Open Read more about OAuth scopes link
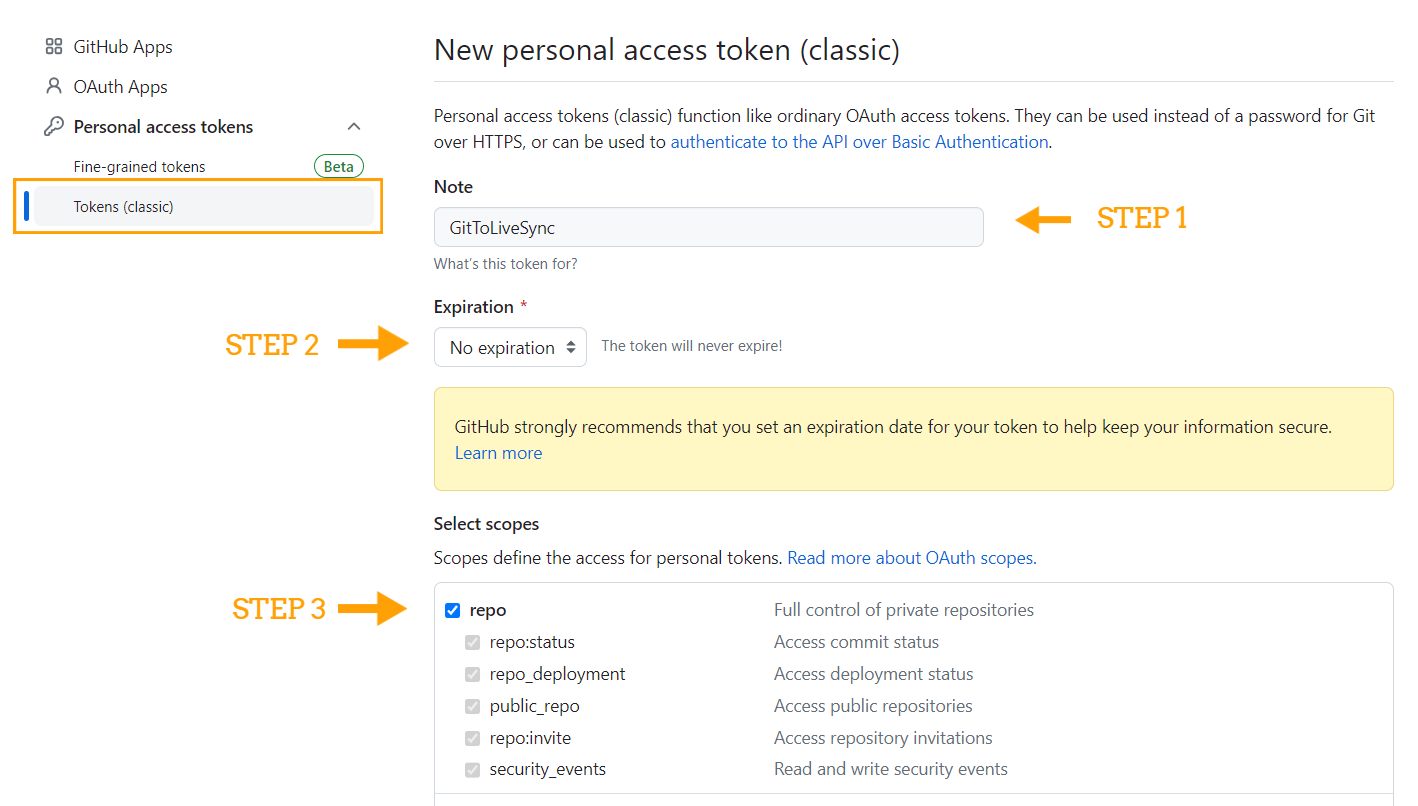Viewport: 1418px width, 806px height. (911, 558)
